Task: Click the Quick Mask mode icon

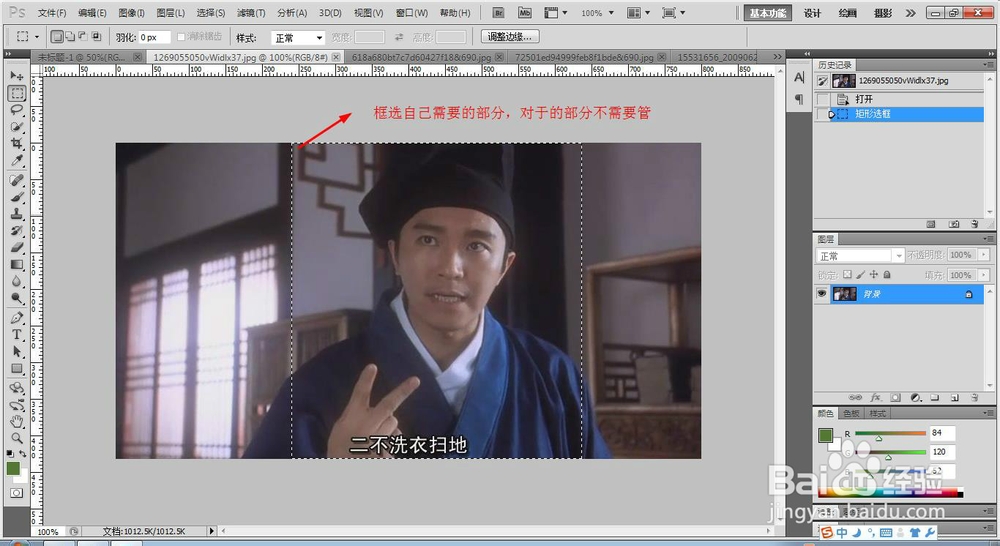Action: coord(17,492)
